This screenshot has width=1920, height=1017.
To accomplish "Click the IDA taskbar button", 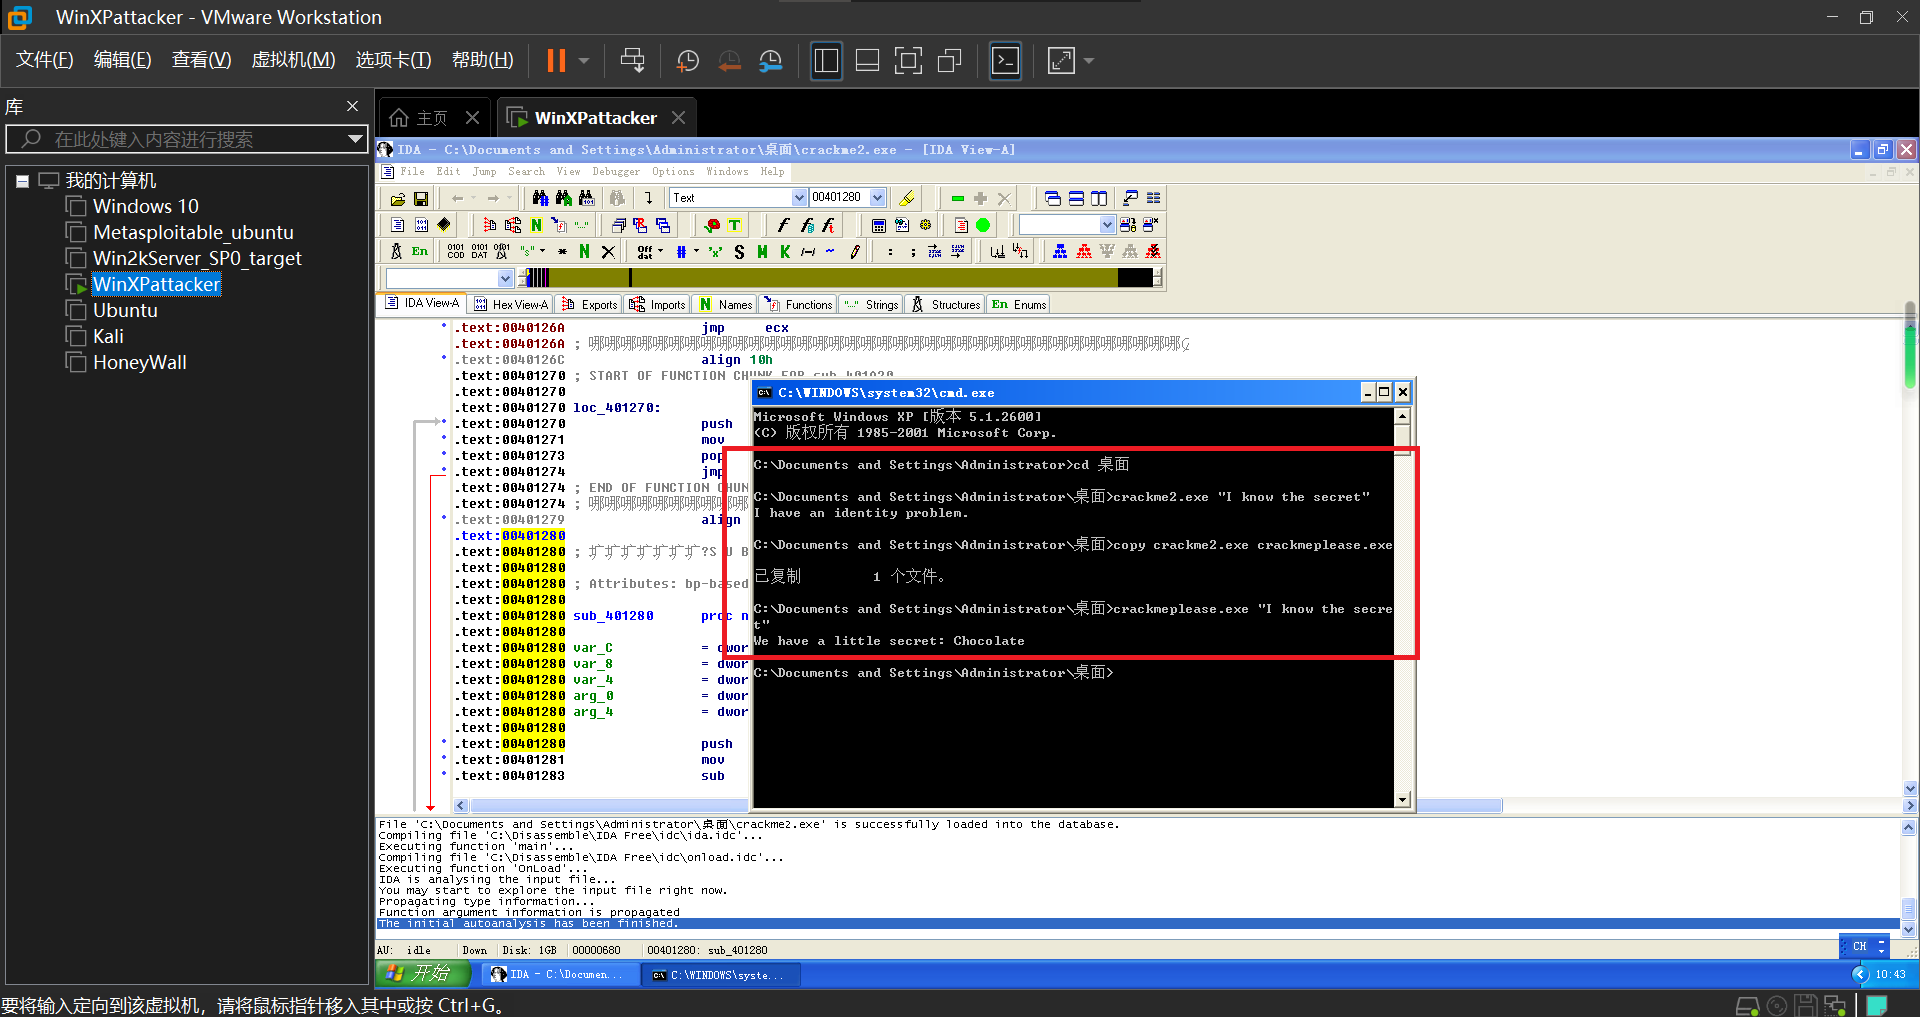I will pyautogui.click(x=559, y=975).
